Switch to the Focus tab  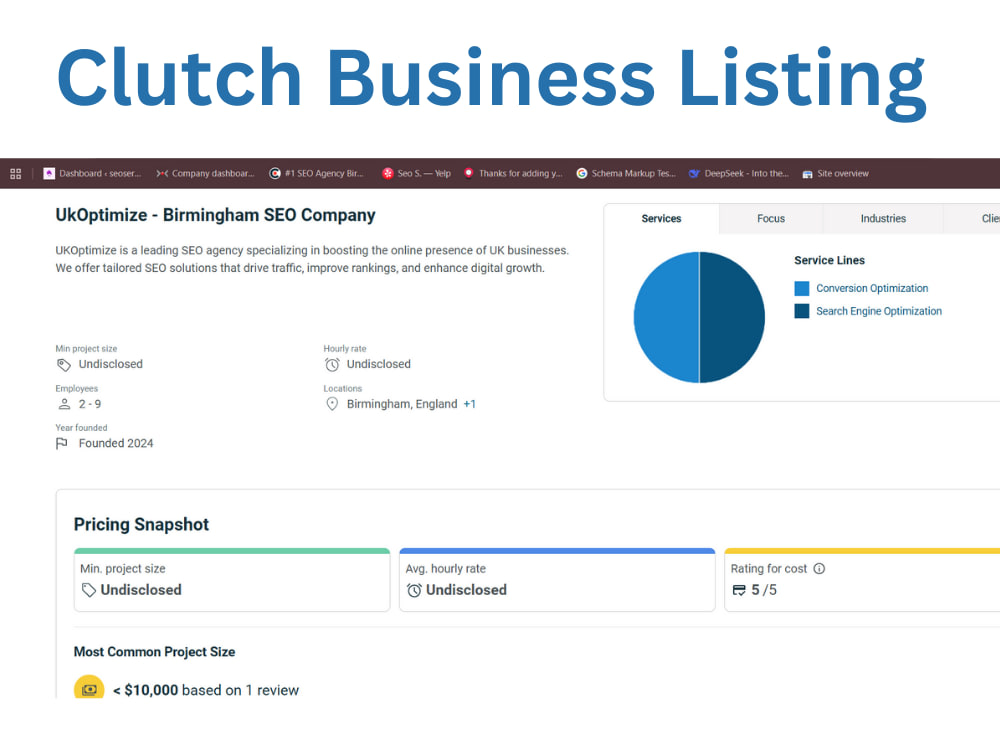click(x=771, y=219)
